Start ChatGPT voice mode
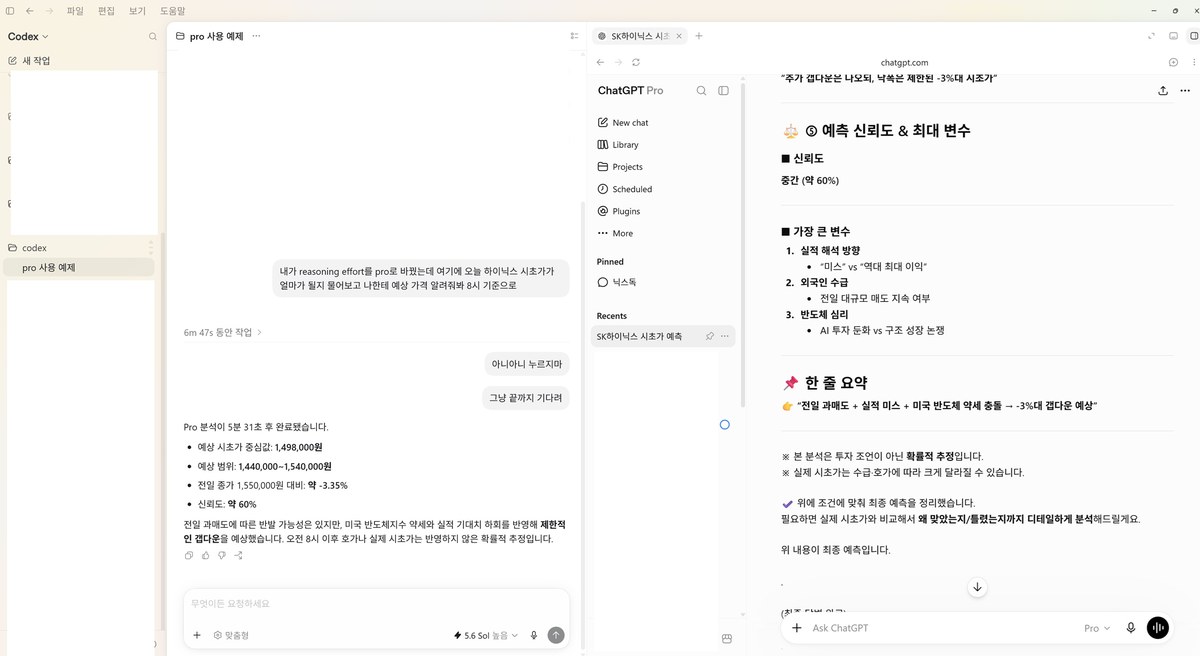1200x656 pixels. click(x=1158, y=628)
